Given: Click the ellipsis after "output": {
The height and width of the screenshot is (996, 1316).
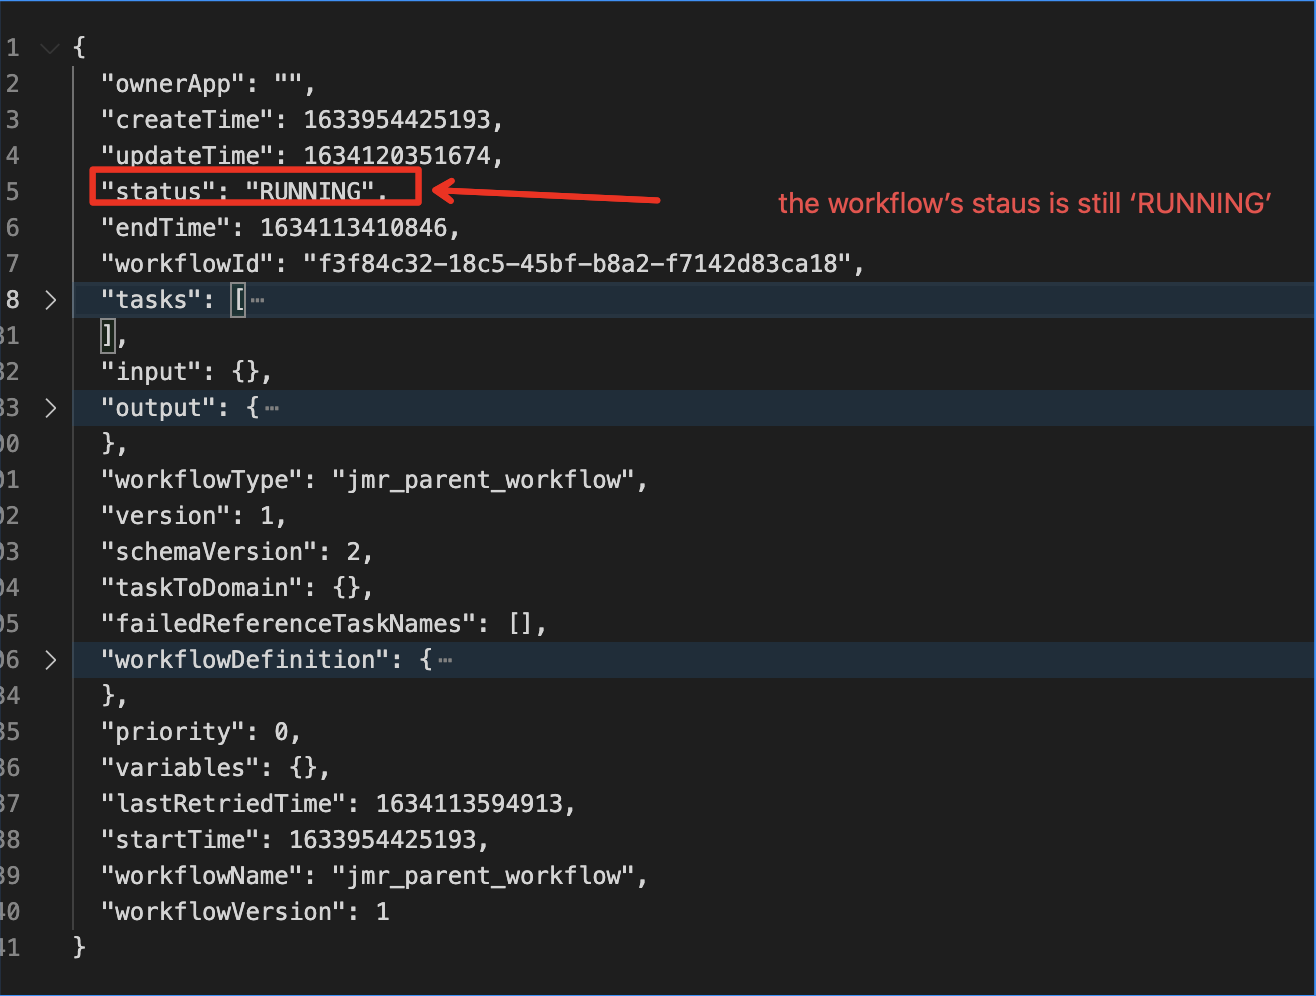Looking at the screenshot, I should point(270,408).
